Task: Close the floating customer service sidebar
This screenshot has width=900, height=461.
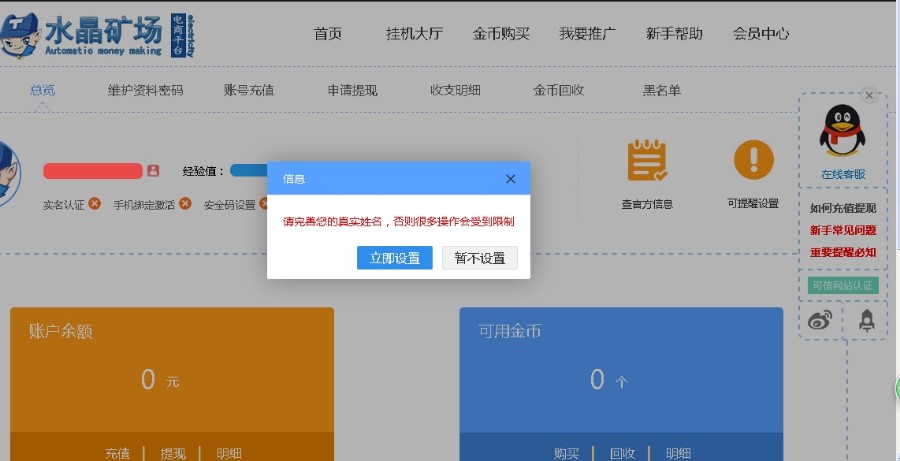Action: coord(869,95)
